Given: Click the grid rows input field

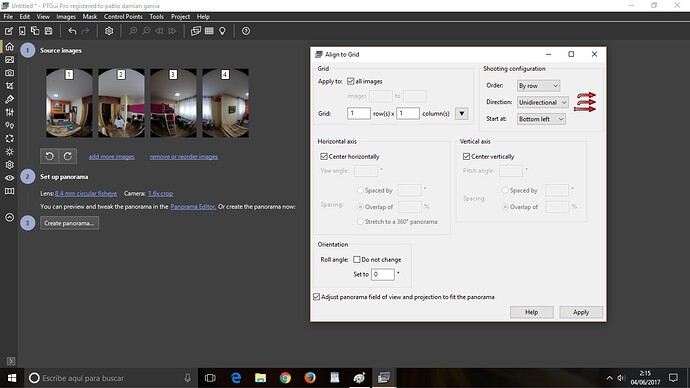Looking at the screenshot, I should (x=359, y=113).
